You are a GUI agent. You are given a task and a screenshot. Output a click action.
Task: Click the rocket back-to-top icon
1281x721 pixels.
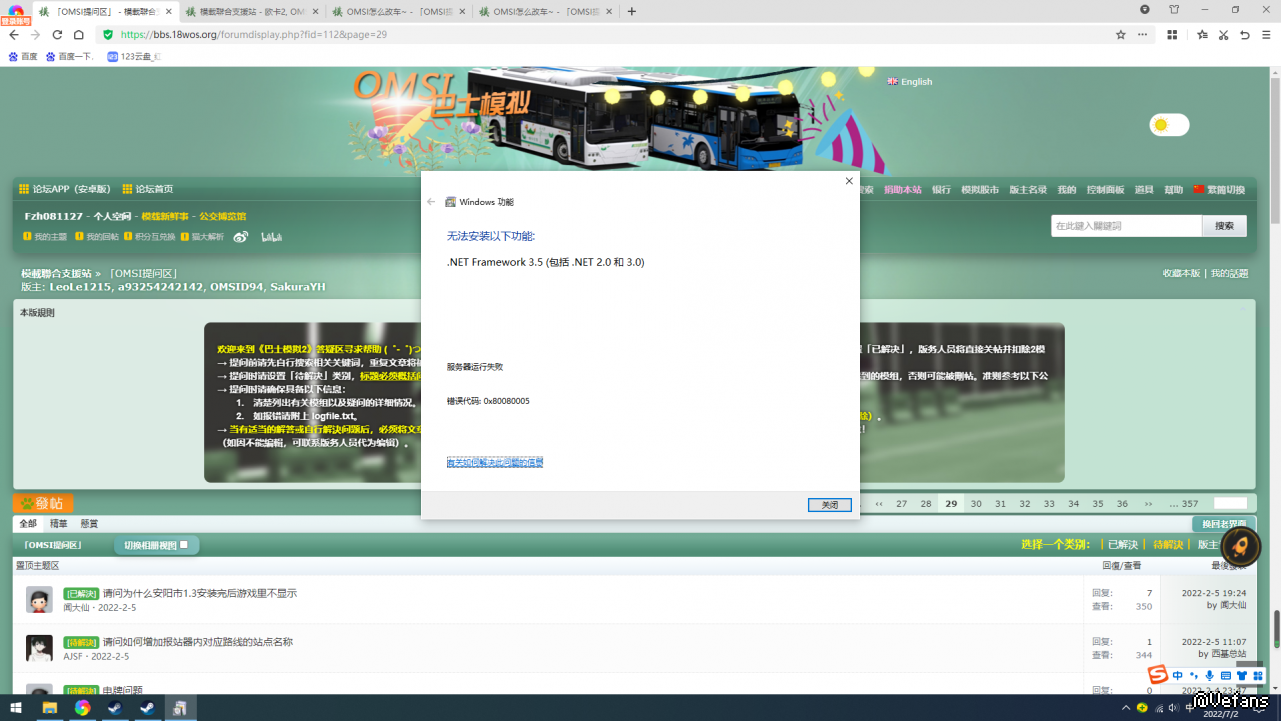tap(1240, 547)
